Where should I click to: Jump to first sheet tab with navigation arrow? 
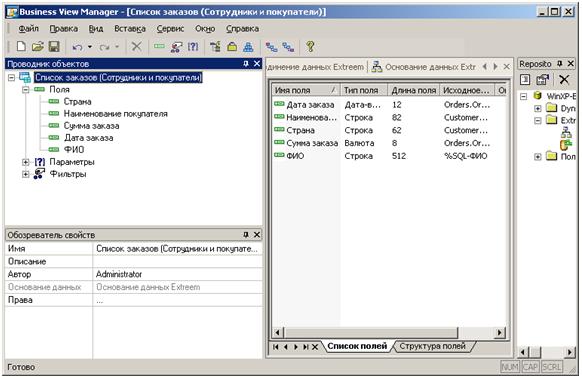(x=275, y=347)
